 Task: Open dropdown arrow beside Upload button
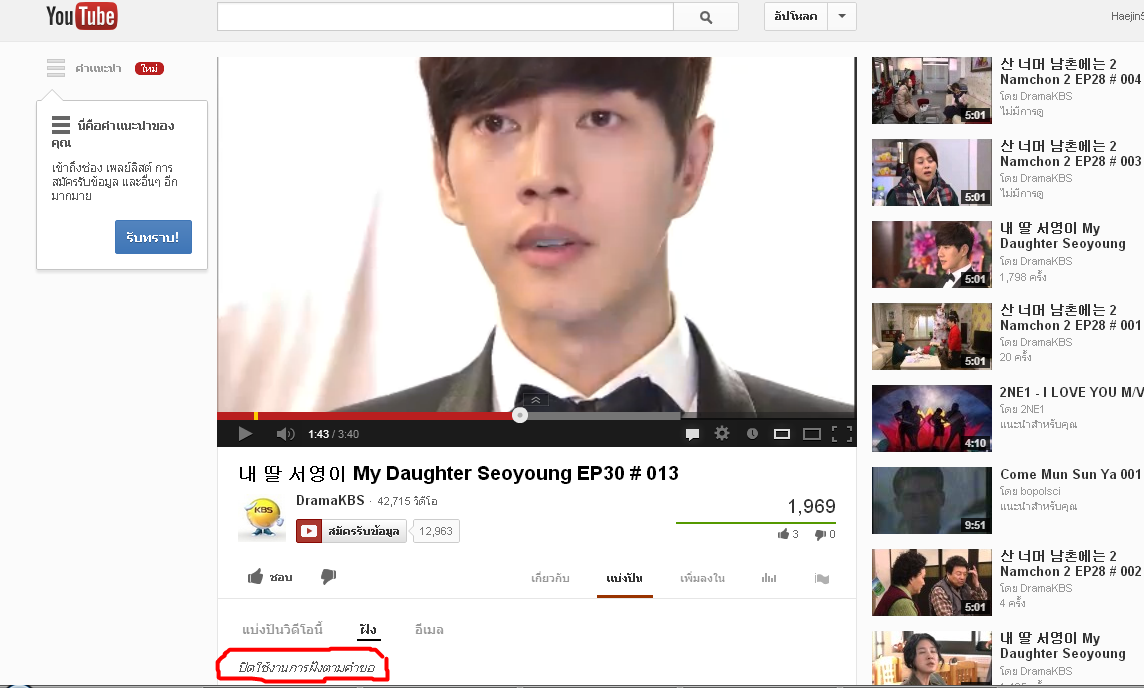coord(842,16)
